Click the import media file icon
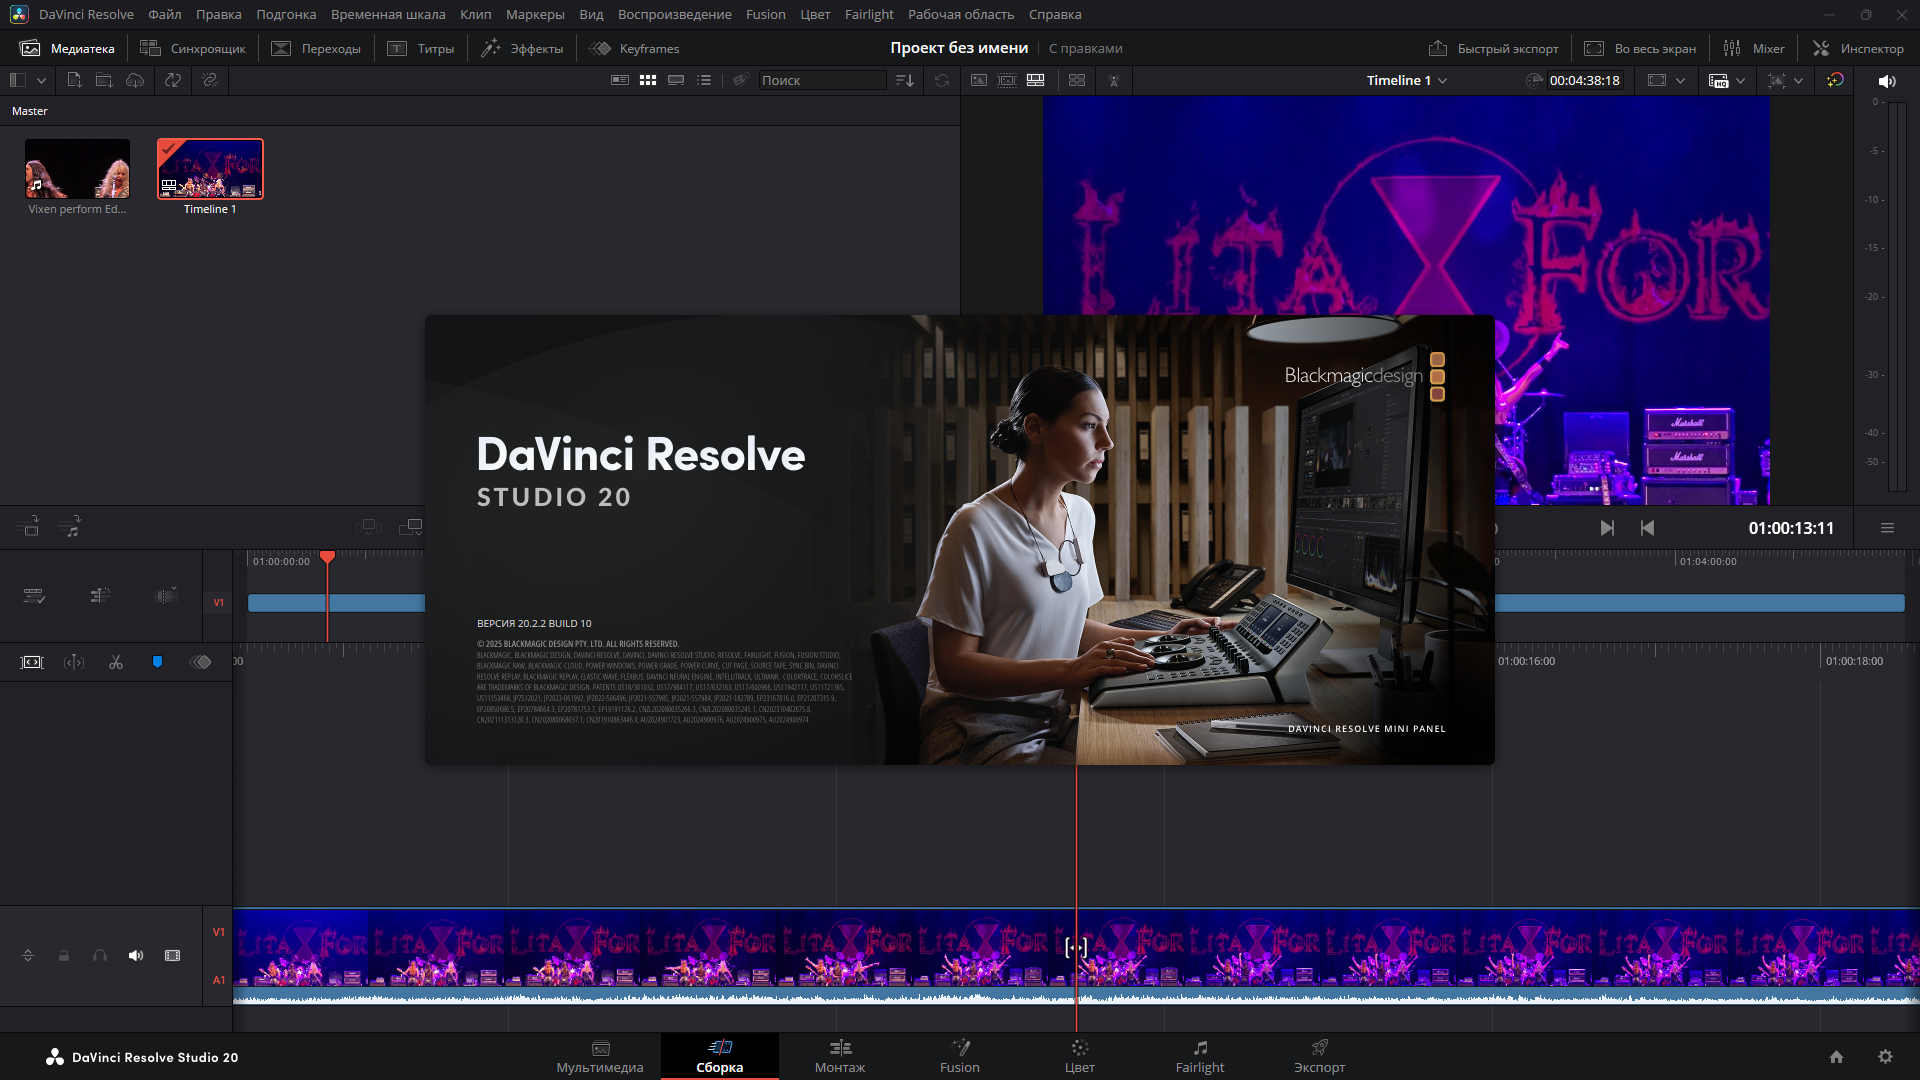 [74, 80]
